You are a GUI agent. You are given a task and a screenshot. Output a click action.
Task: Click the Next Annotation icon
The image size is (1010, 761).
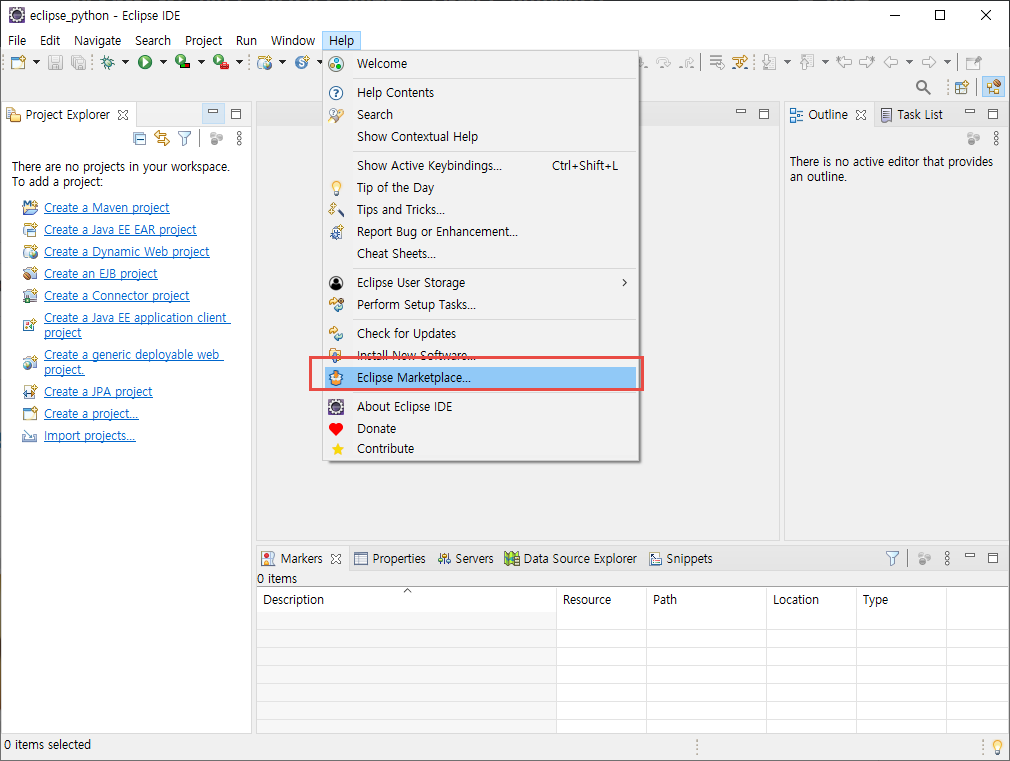click(769, 63)
